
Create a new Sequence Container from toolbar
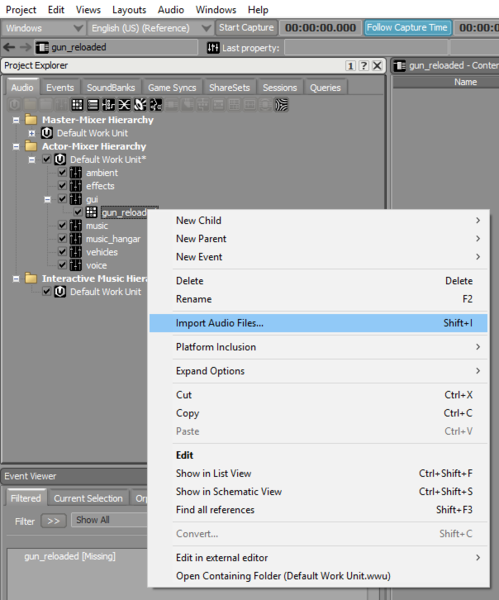pyautogui.click(x=93, y=104)
